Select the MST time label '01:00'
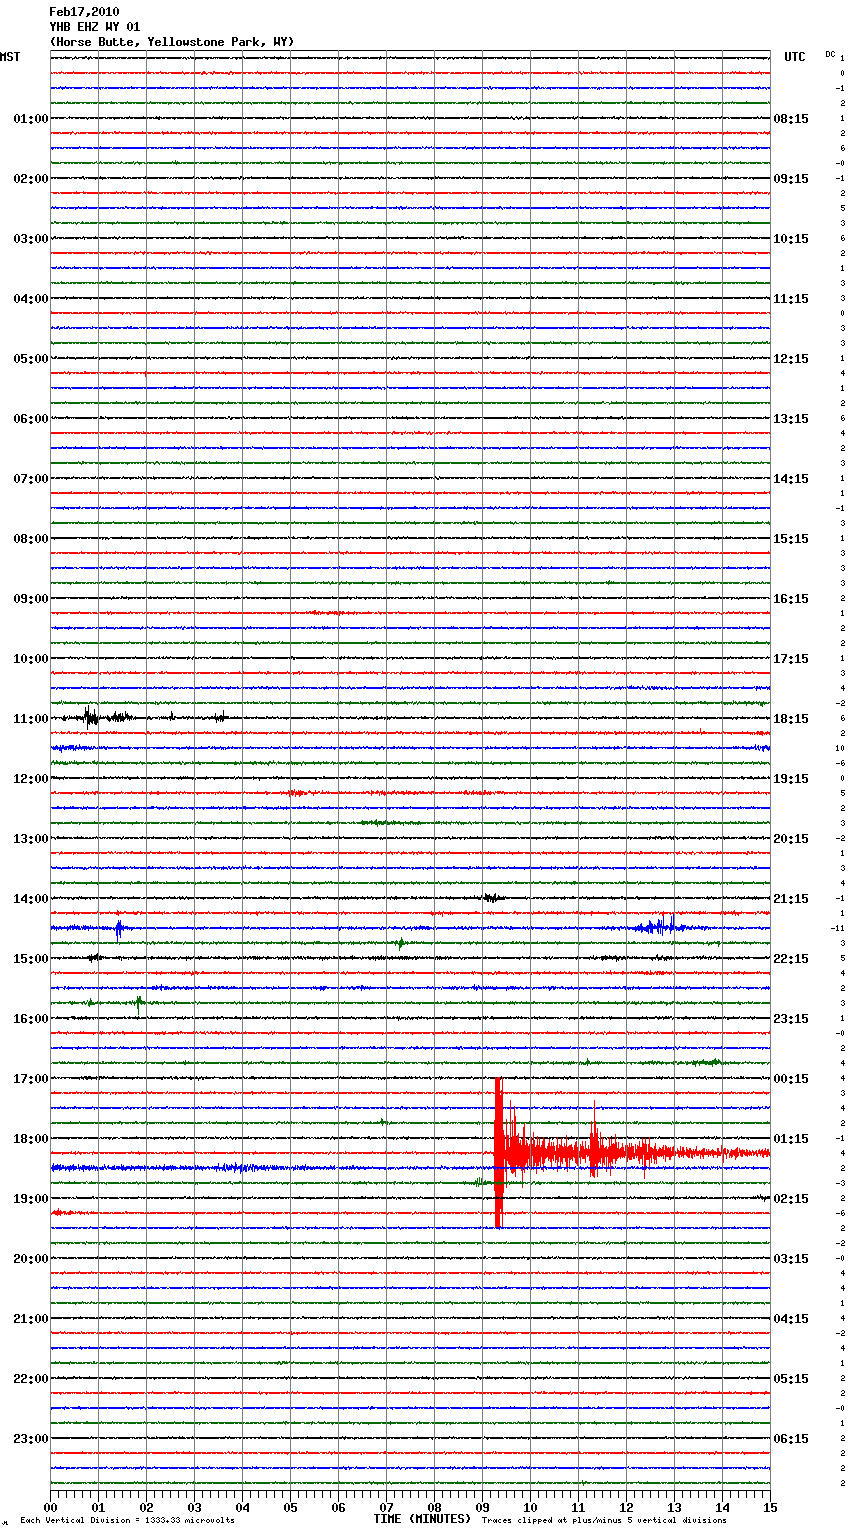Image resolution: width=850 pixels, height=1534 pixels. 31,119
